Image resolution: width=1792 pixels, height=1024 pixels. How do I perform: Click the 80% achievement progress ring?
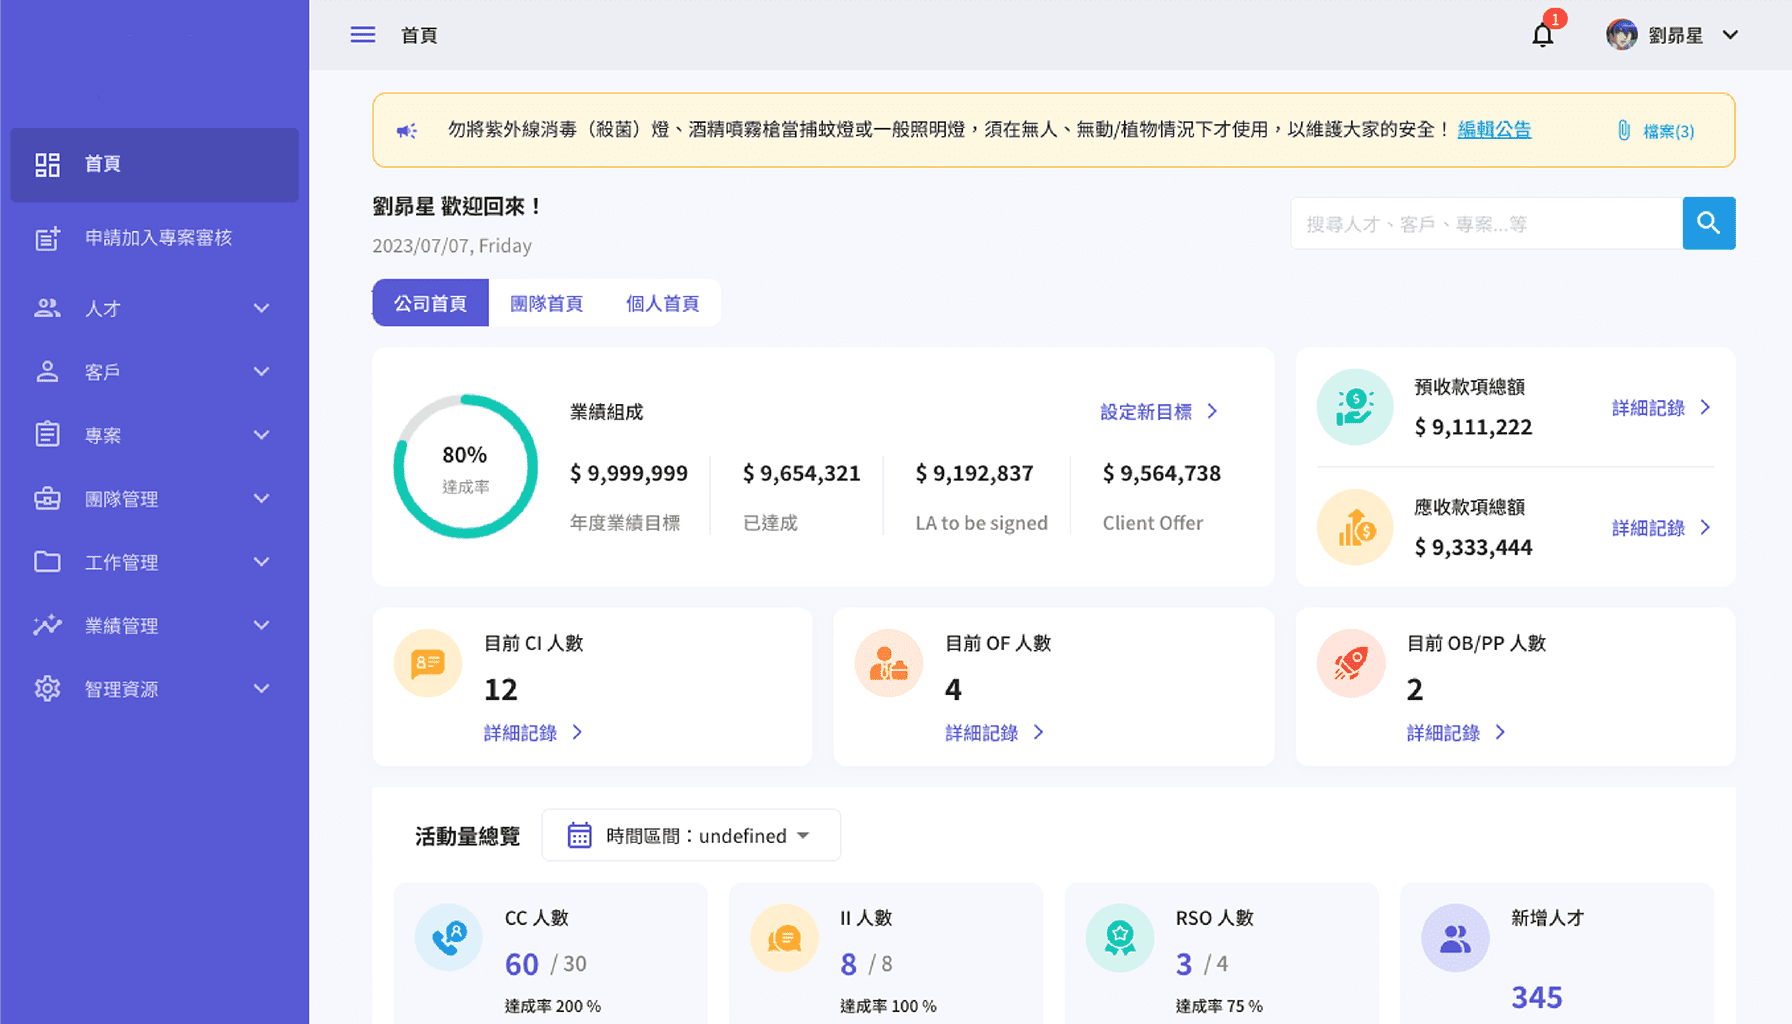[x=464, y=466]
